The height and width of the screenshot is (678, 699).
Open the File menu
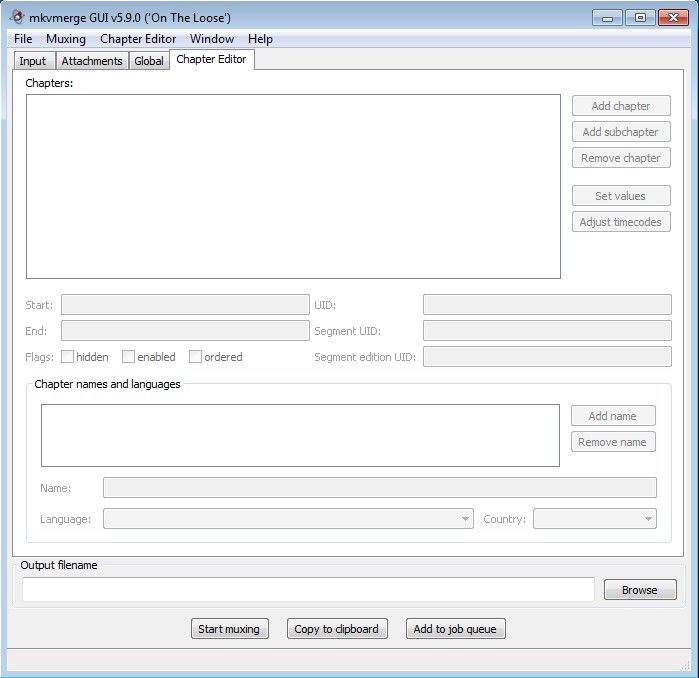click(x=23, y=39)
